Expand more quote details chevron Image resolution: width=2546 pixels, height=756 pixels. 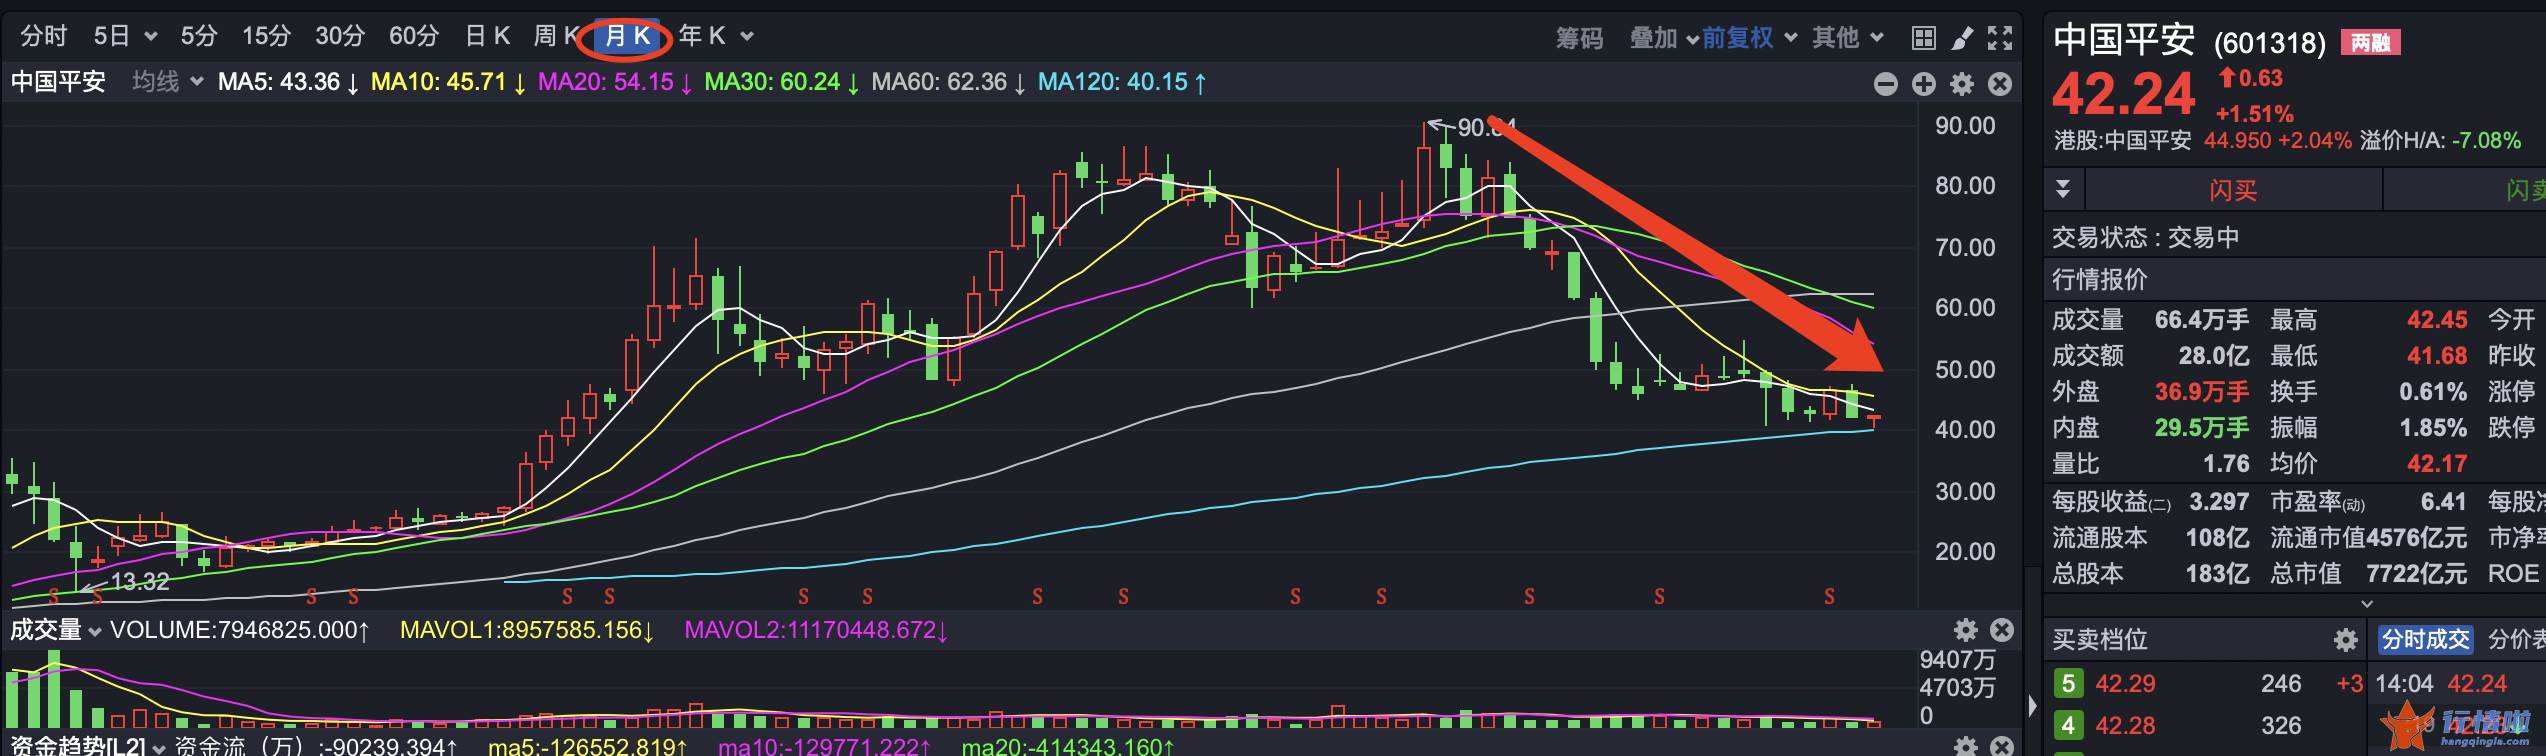[x=2366, y=603]
